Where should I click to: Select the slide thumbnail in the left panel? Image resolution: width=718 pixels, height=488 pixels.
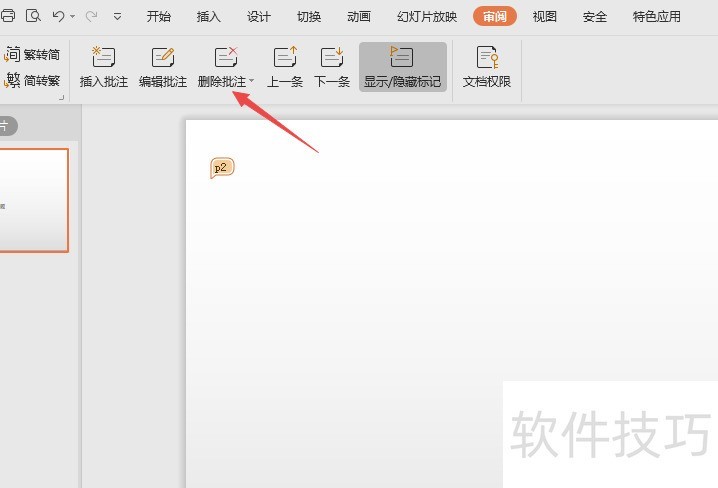point(34,200)
